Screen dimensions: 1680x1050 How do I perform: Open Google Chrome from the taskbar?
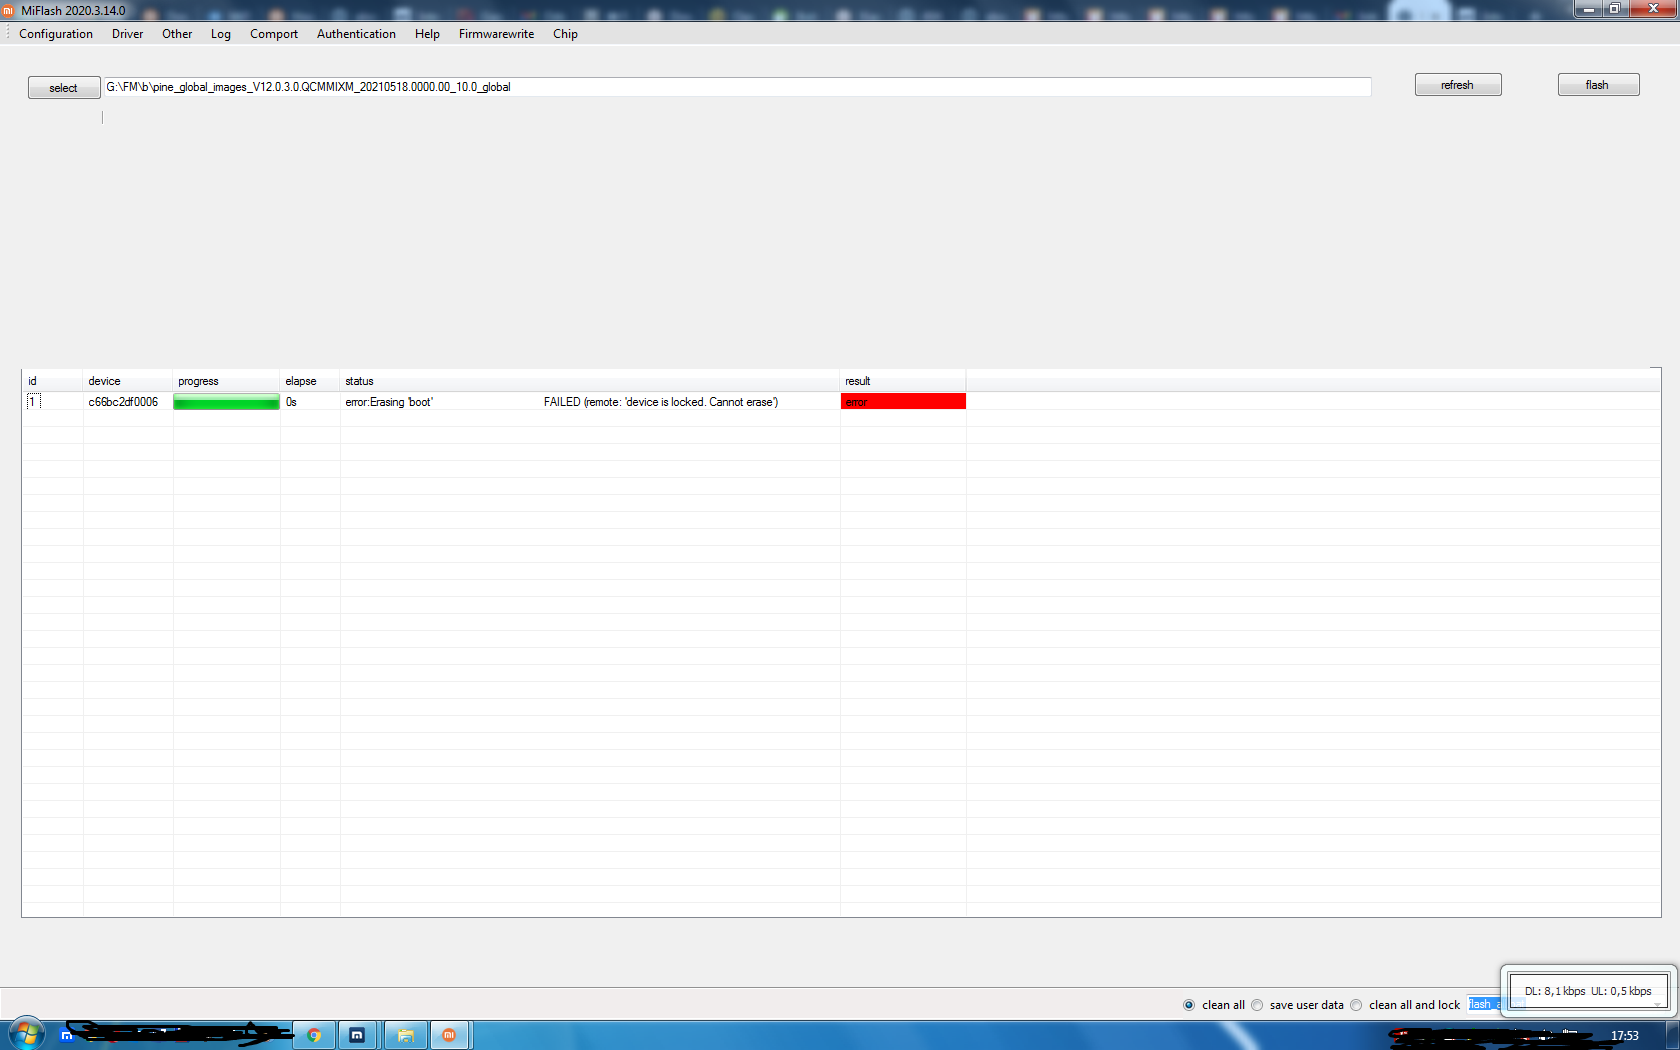pyautogui.click(x=314, y=1035)
